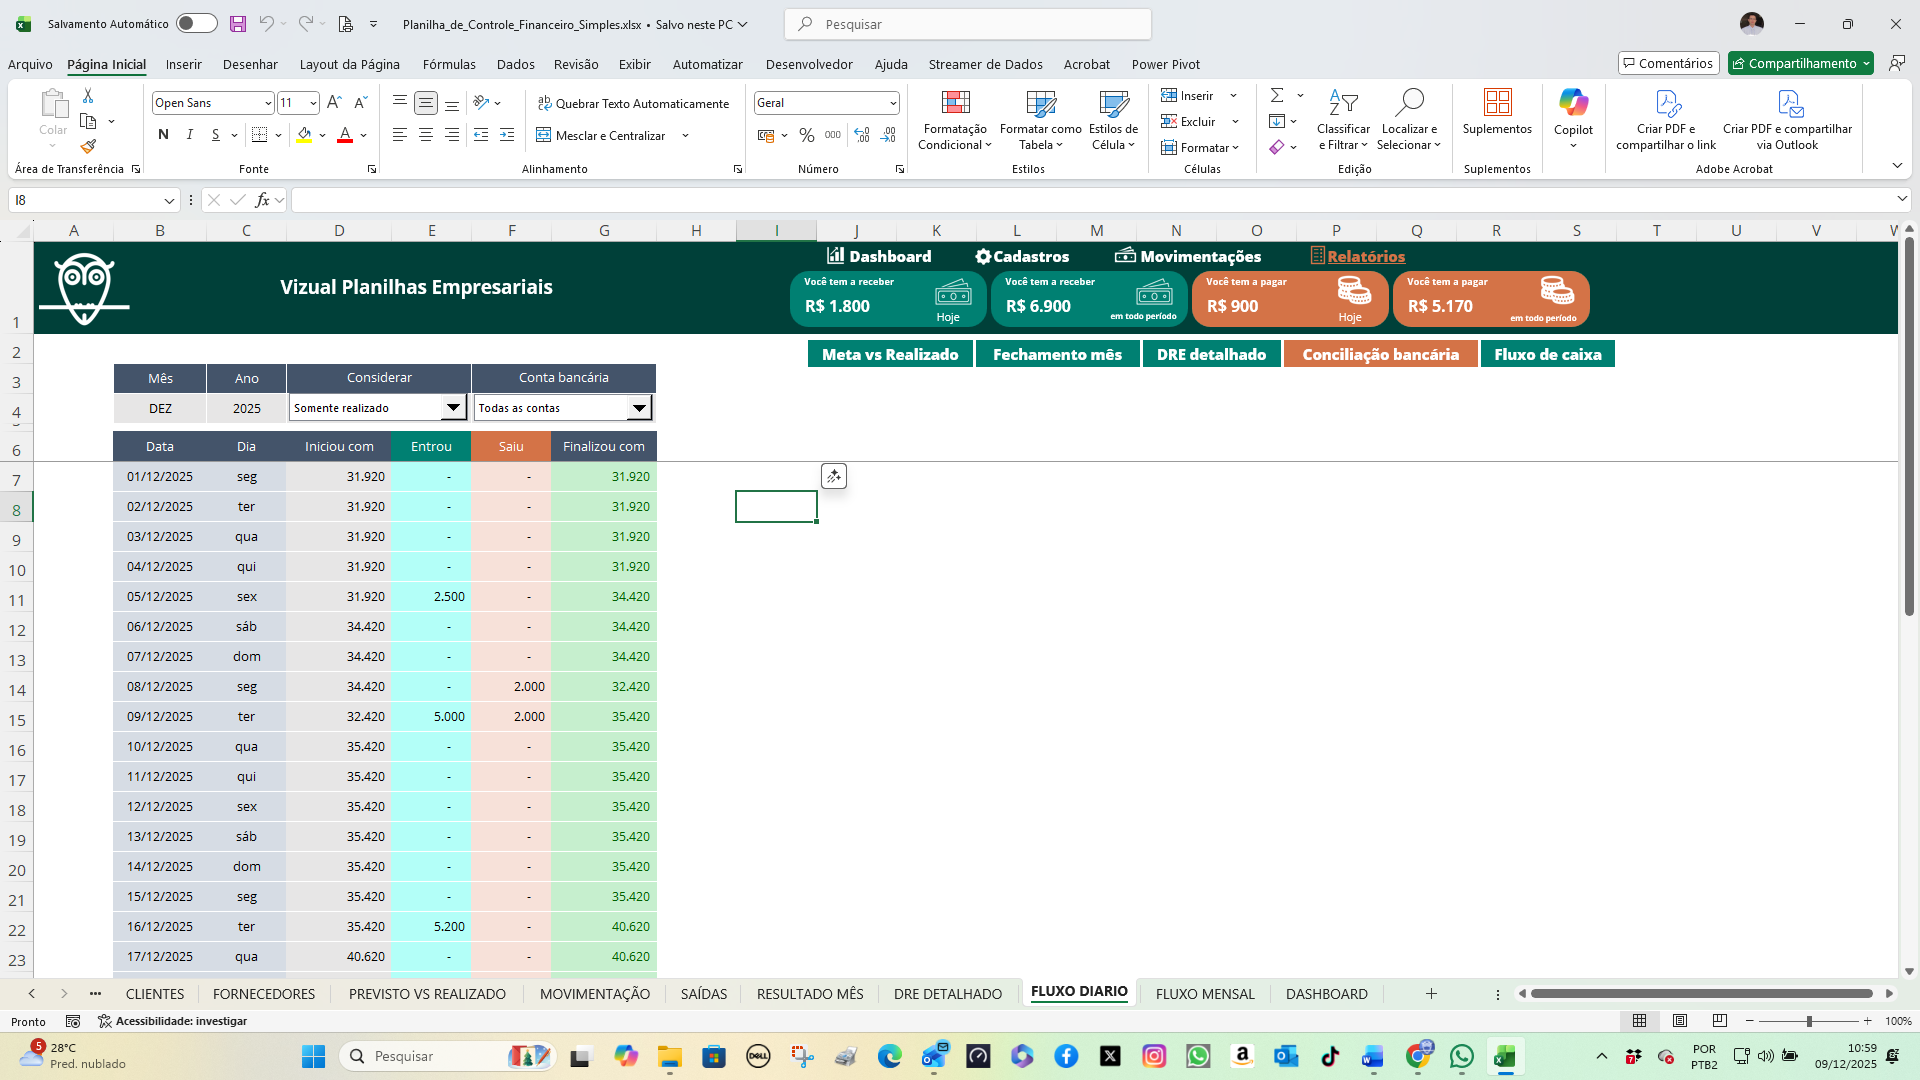The image size is (1920, 1080).
Task: Toggle align text right
Action: [452, 135]
